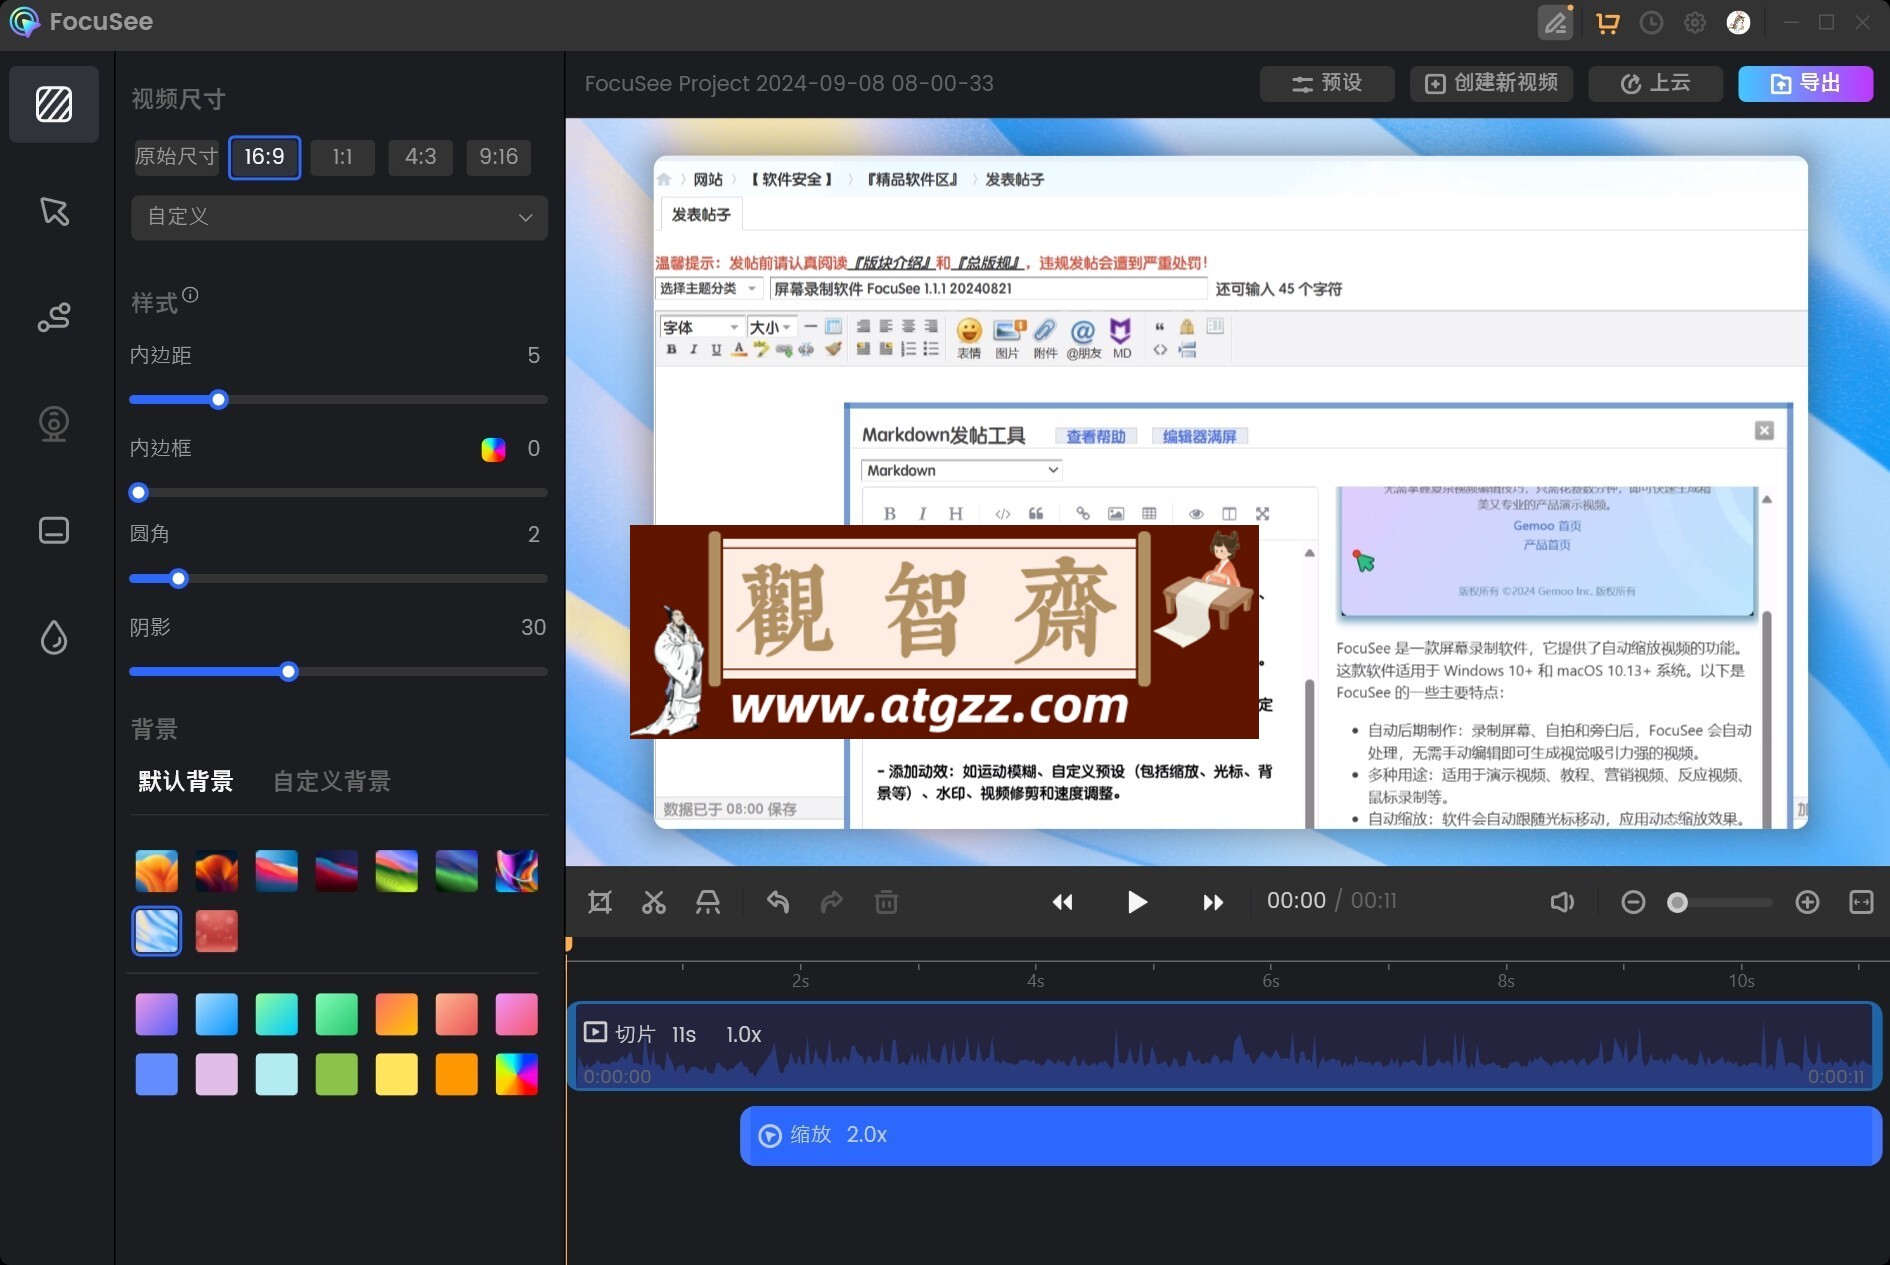The width and height of the screenshot is (1890, 1265).
Task: Open the captions sidebar icon
Action: click(54, 530)
